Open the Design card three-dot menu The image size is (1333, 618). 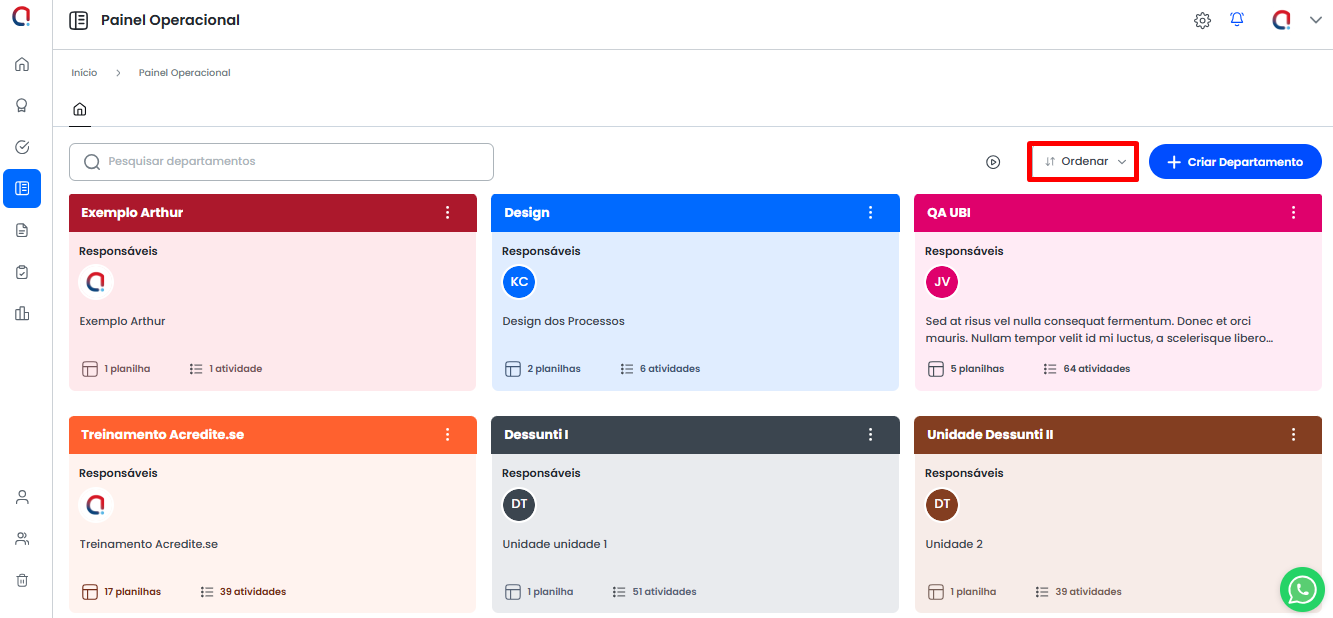(x=870, y=213)
